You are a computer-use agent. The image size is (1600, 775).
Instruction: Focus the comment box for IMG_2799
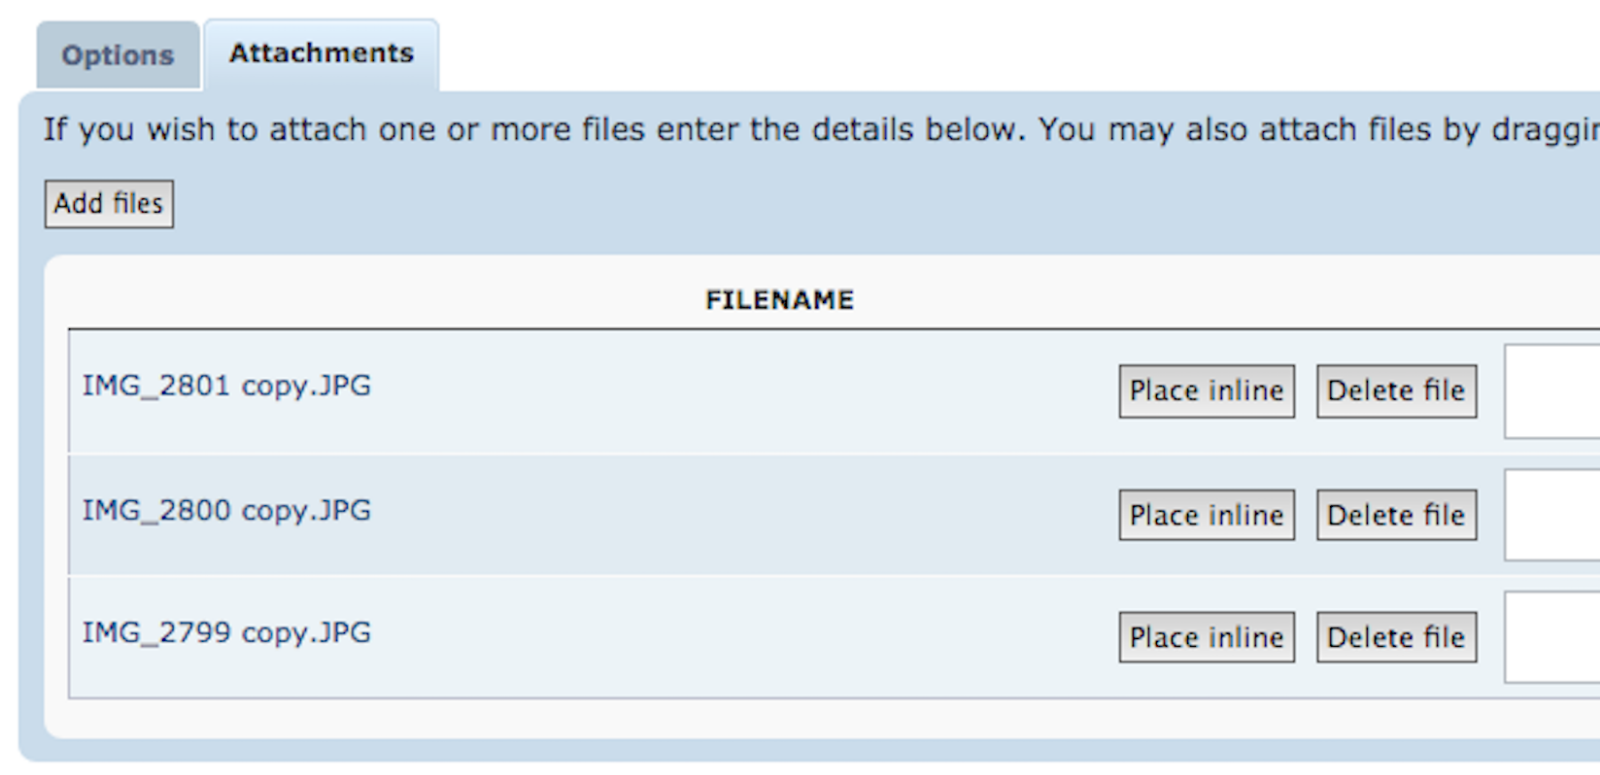tap(1552, 637)
